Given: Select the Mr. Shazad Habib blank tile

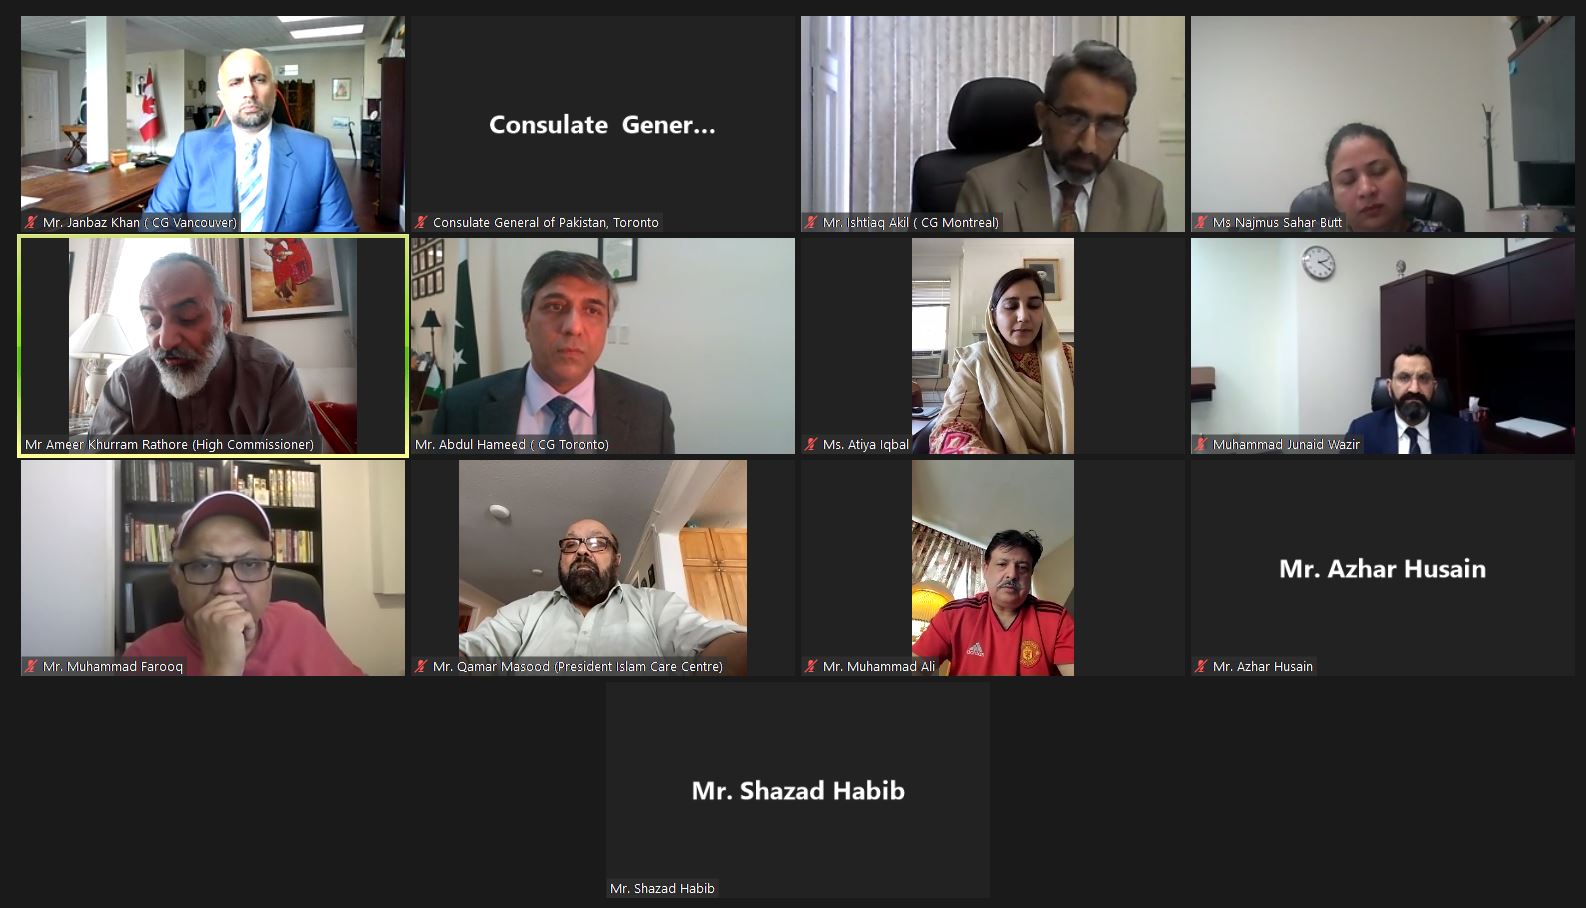Looking at the screenshot, I should (x=798, y=790).
